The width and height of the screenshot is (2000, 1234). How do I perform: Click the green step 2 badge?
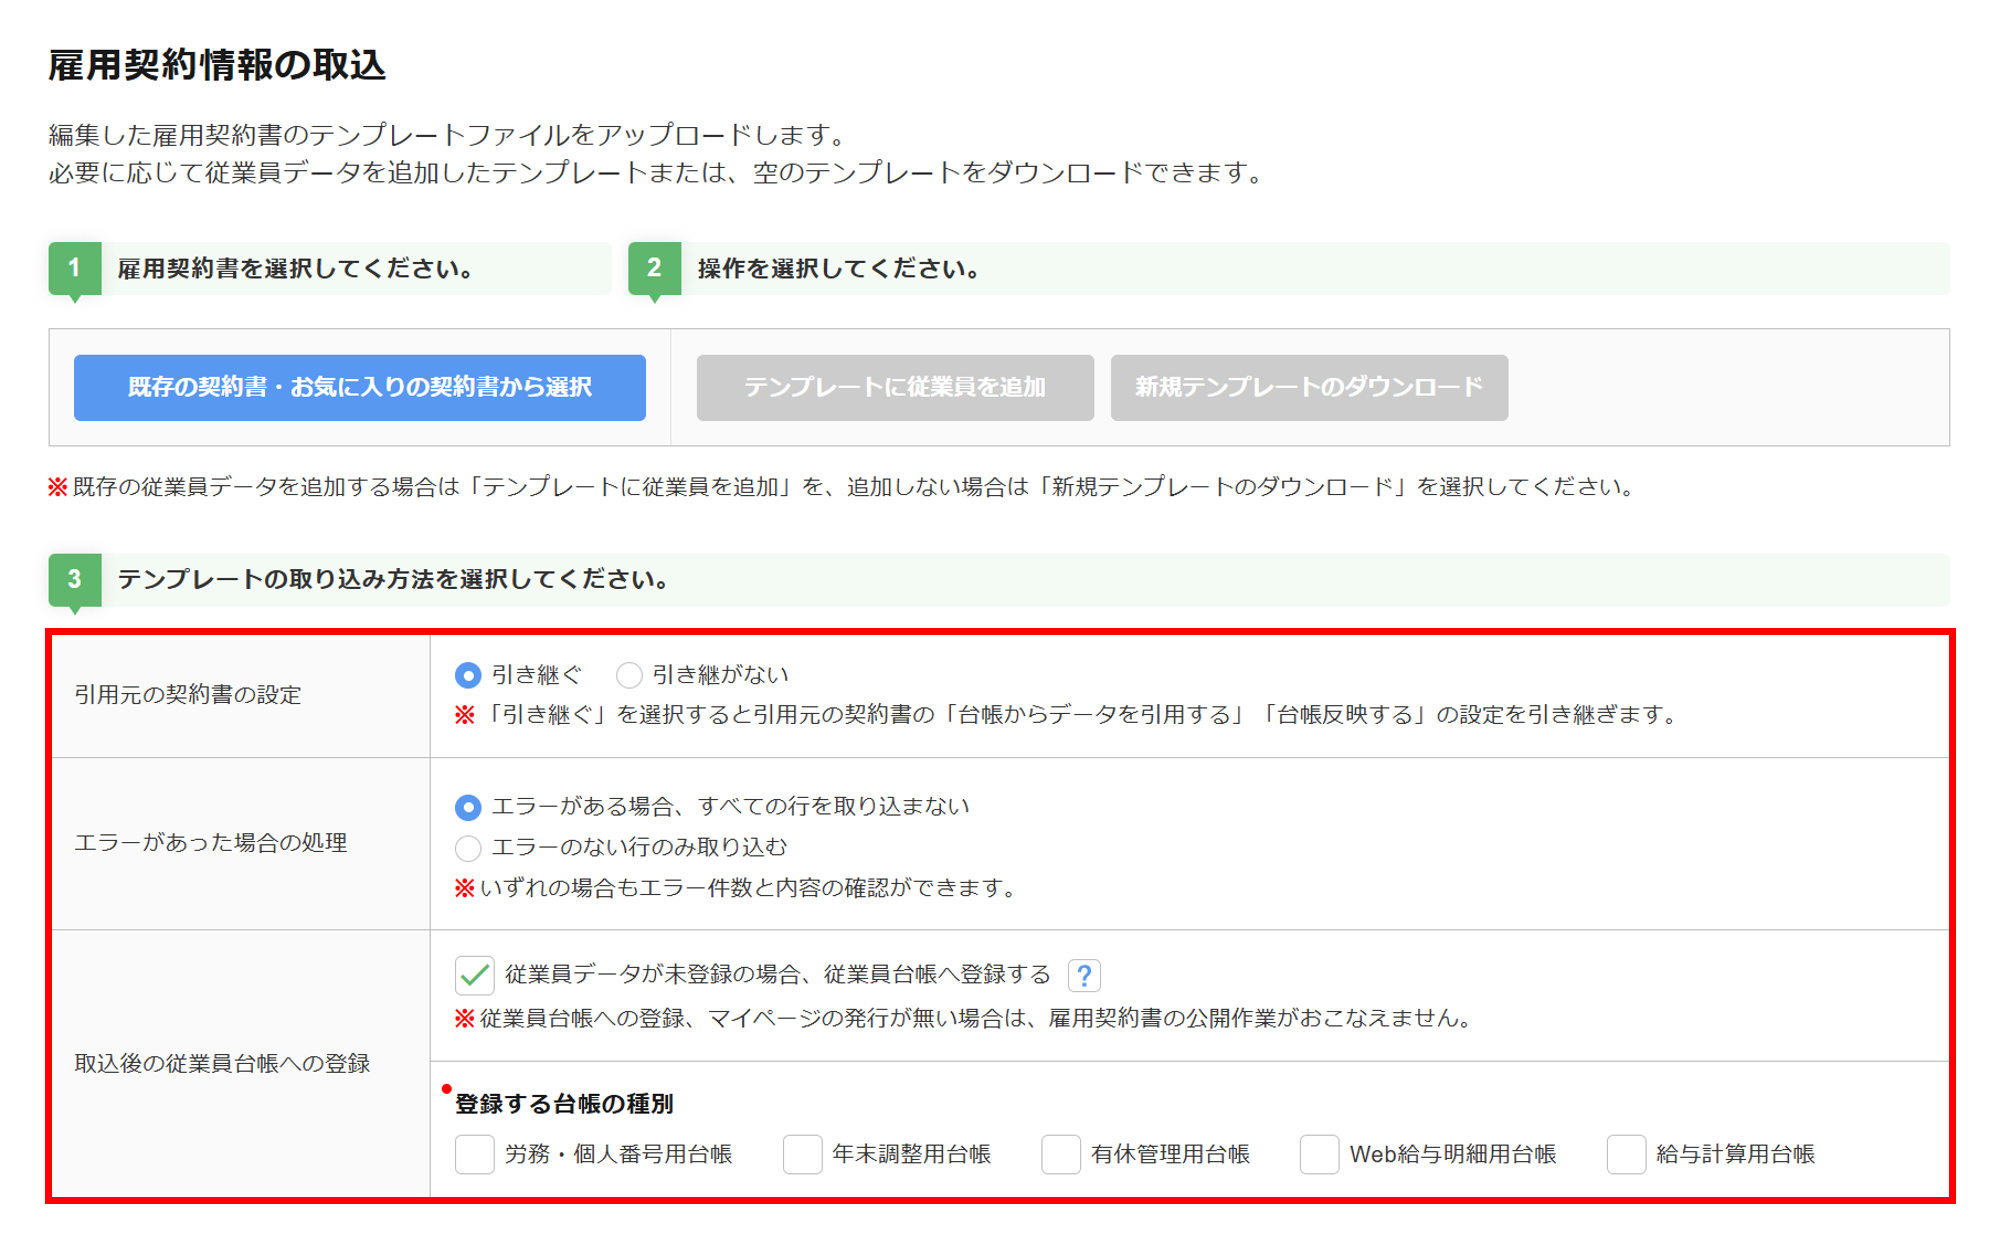(654, 268)
